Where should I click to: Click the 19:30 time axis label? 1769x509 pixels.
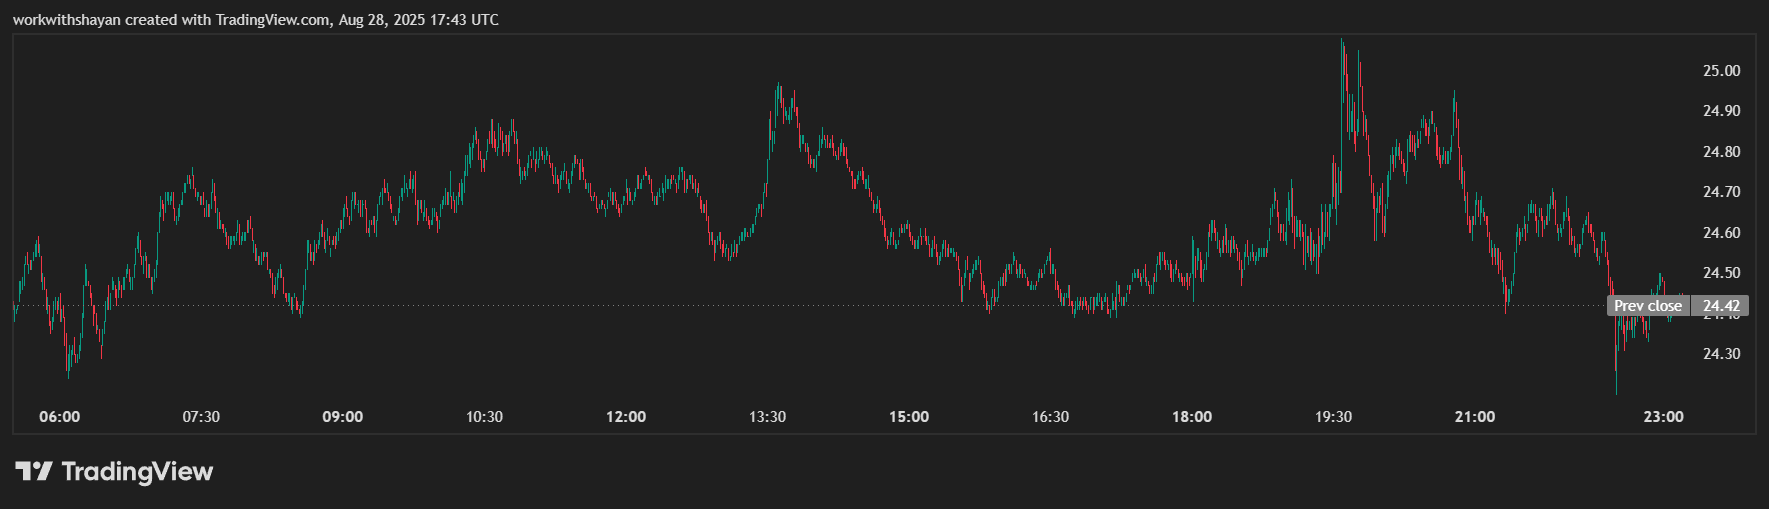[1333, 417]
